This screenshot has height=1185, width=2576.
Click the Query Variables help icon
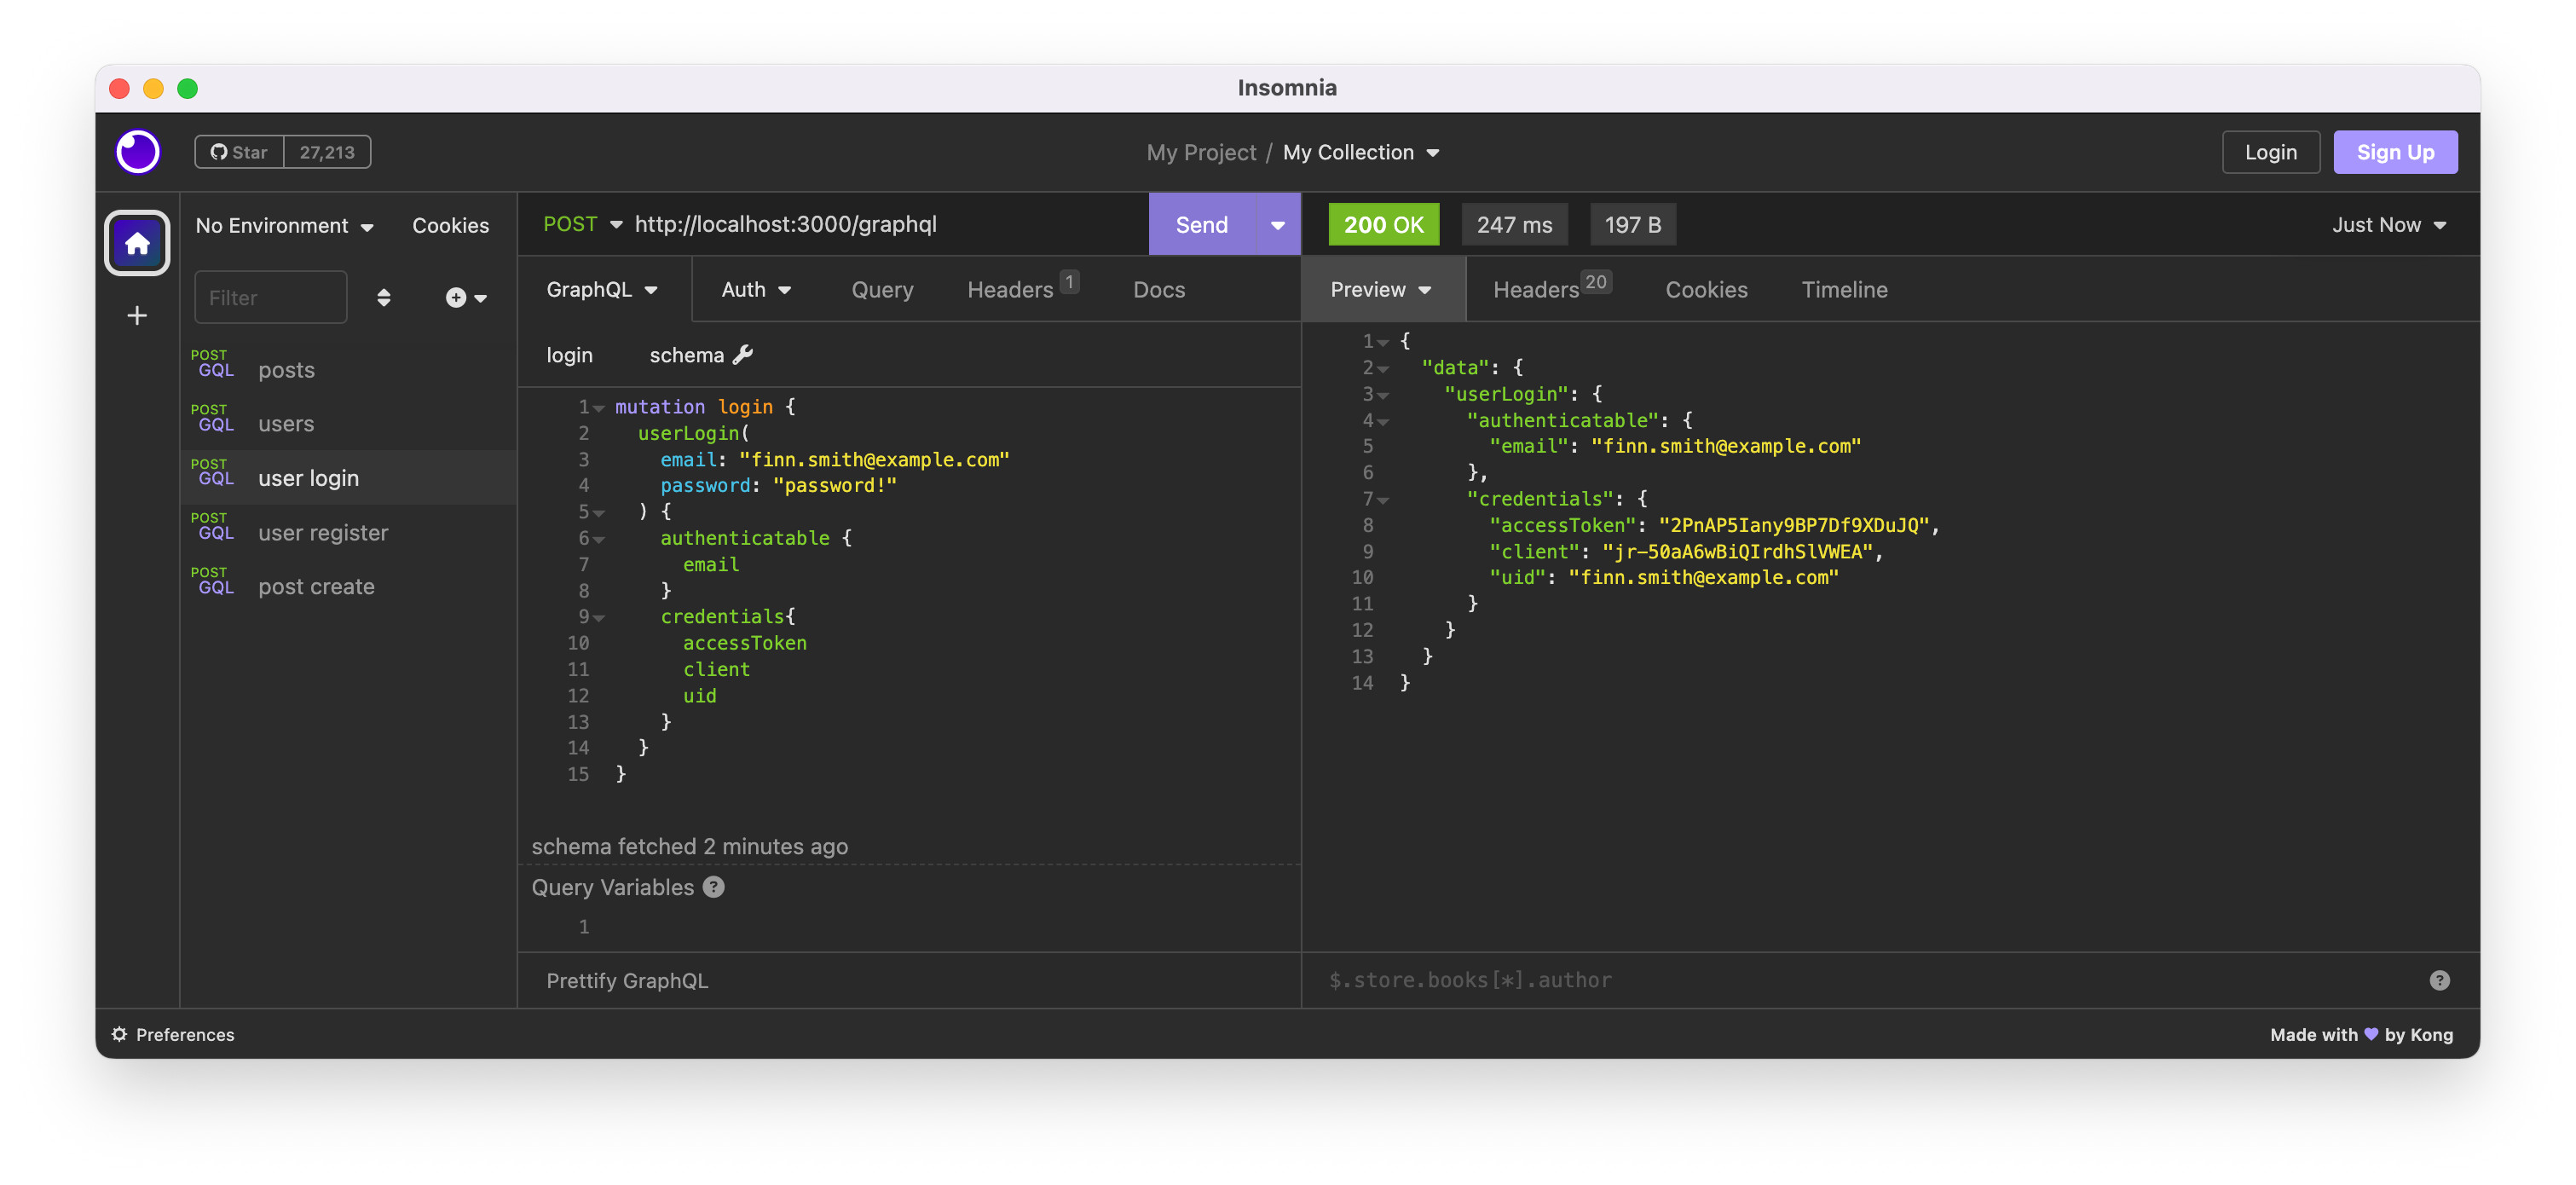click(x=714, y=887)
